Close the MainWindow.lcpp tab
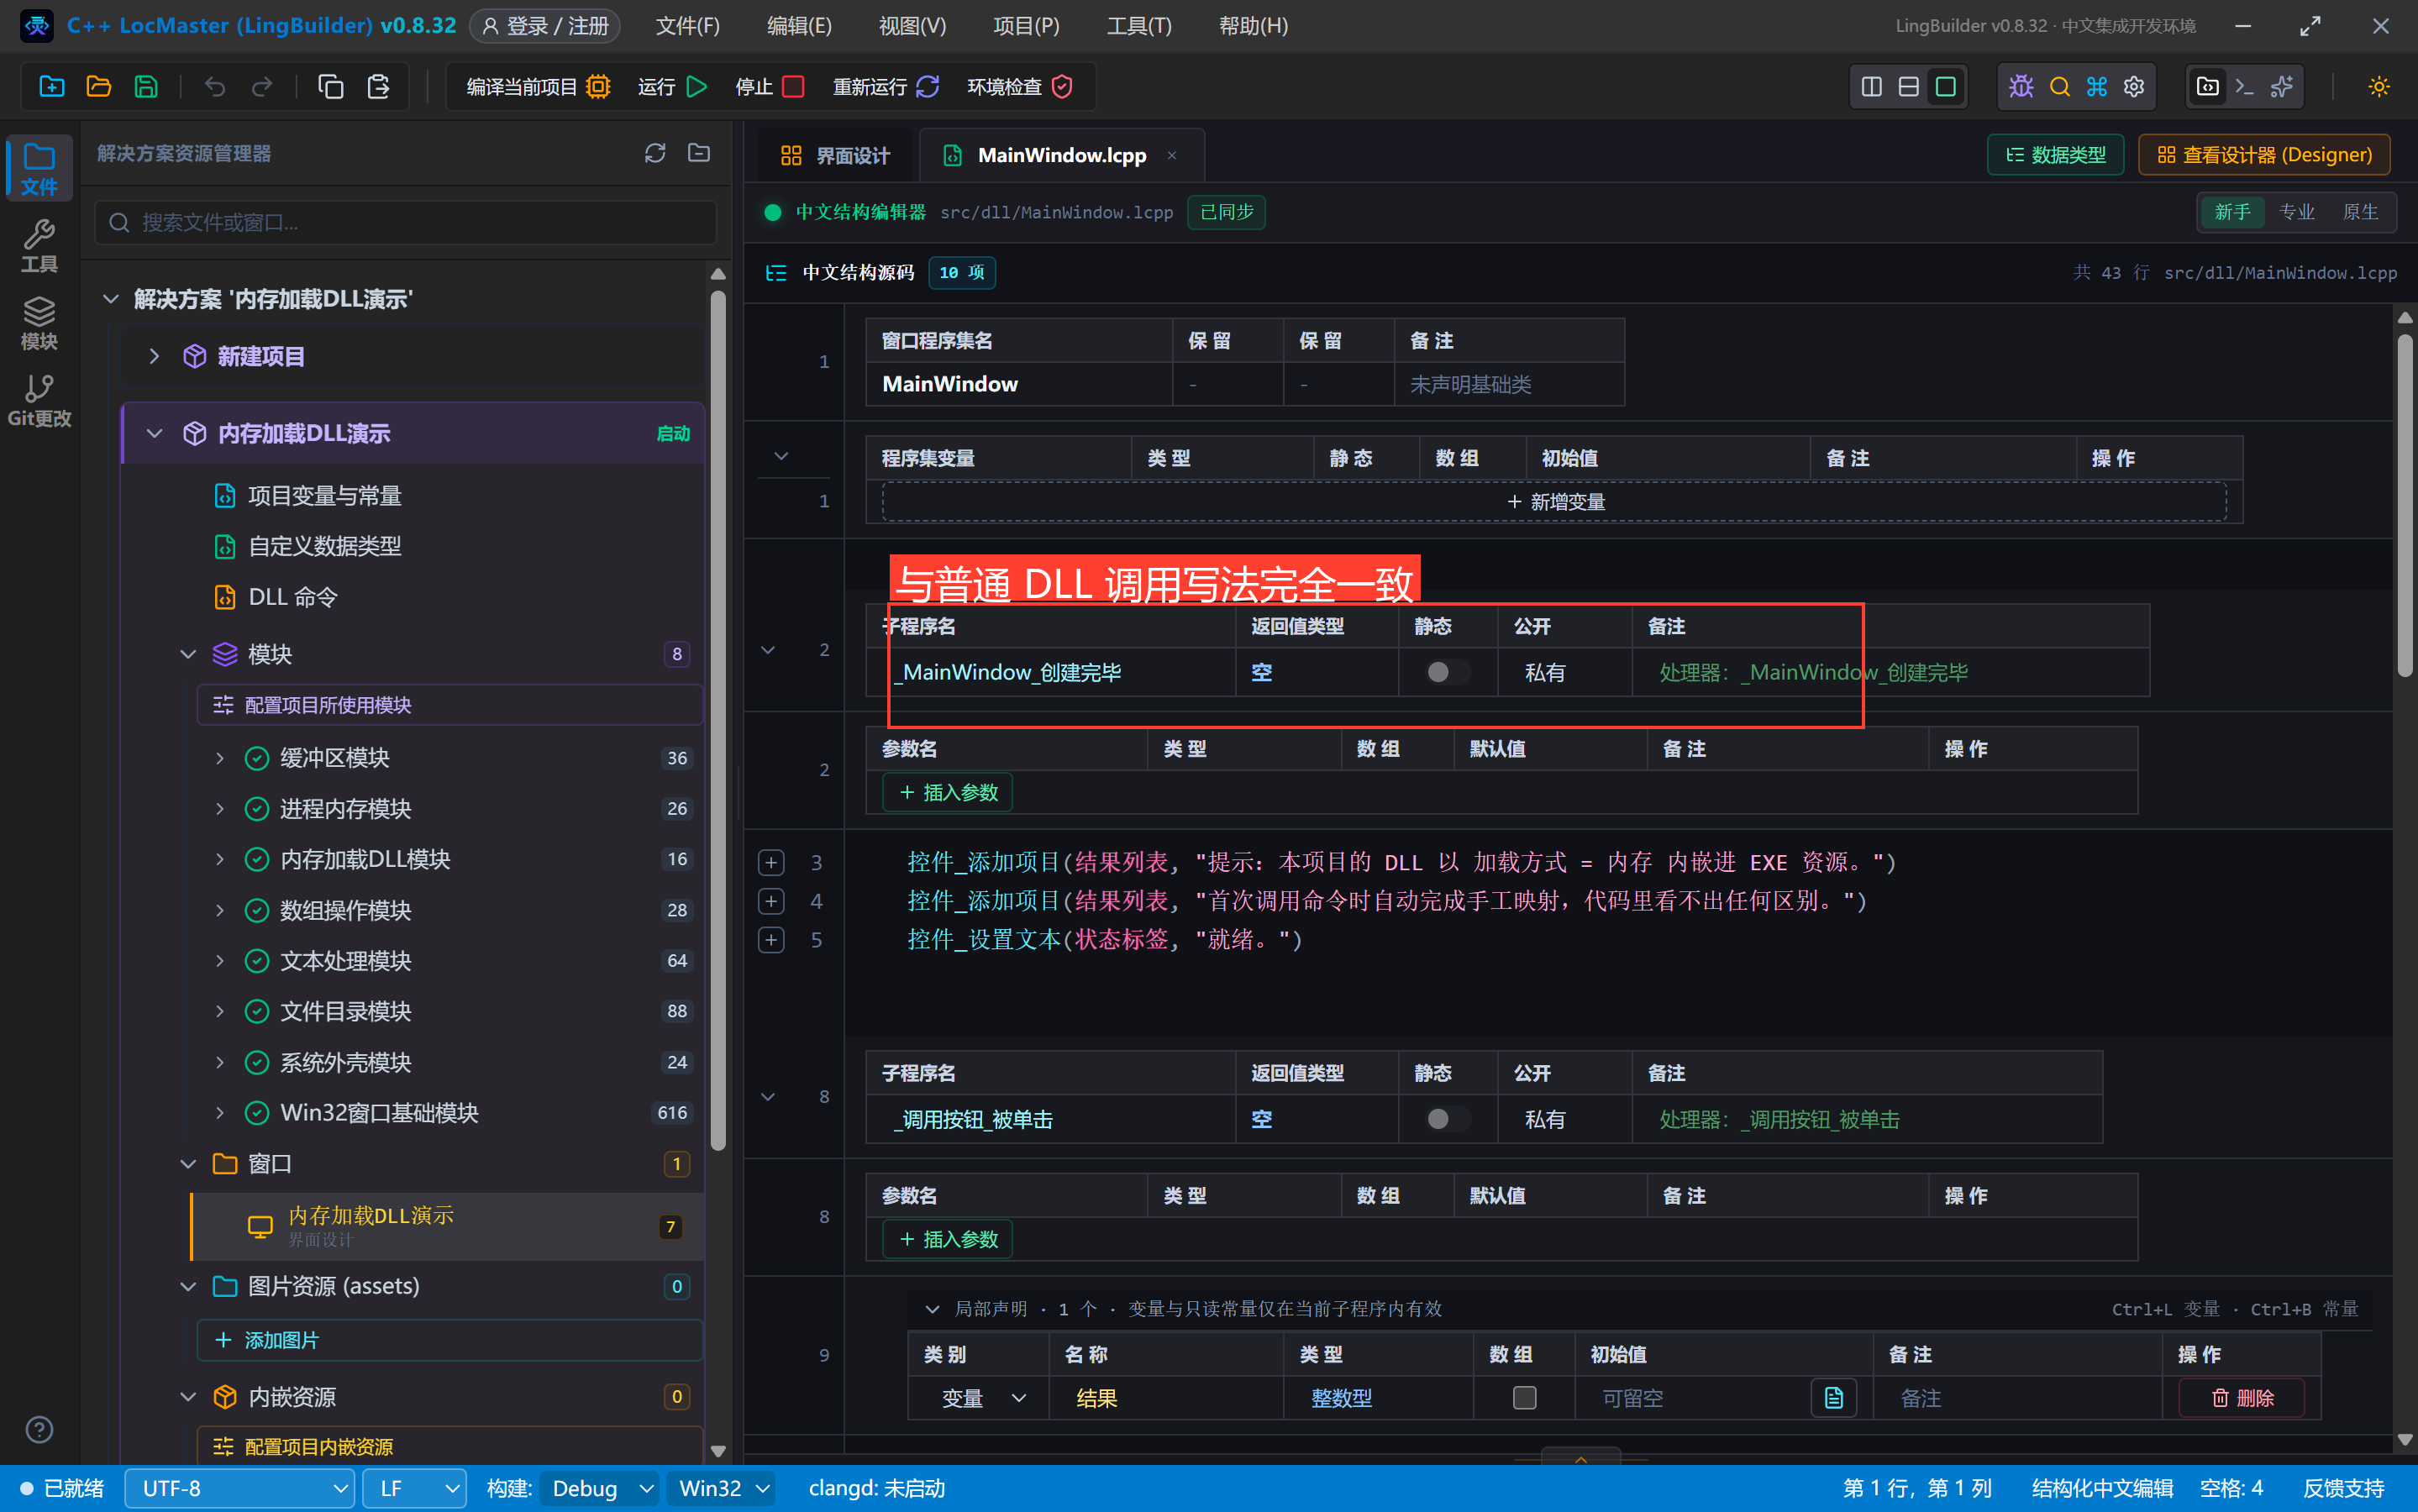Viewport: 2418px width, 1512px height. point(1172,155)
